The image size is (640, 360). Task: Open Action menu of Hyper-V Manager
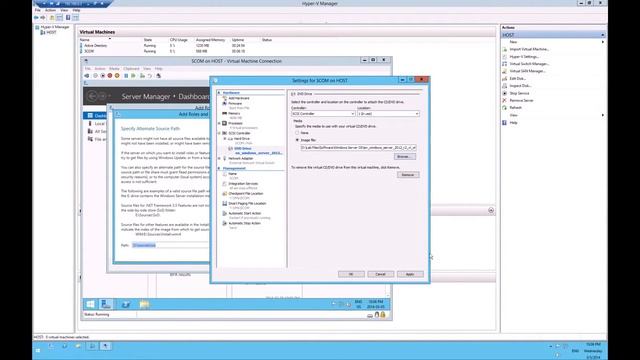tap(50, 10)
